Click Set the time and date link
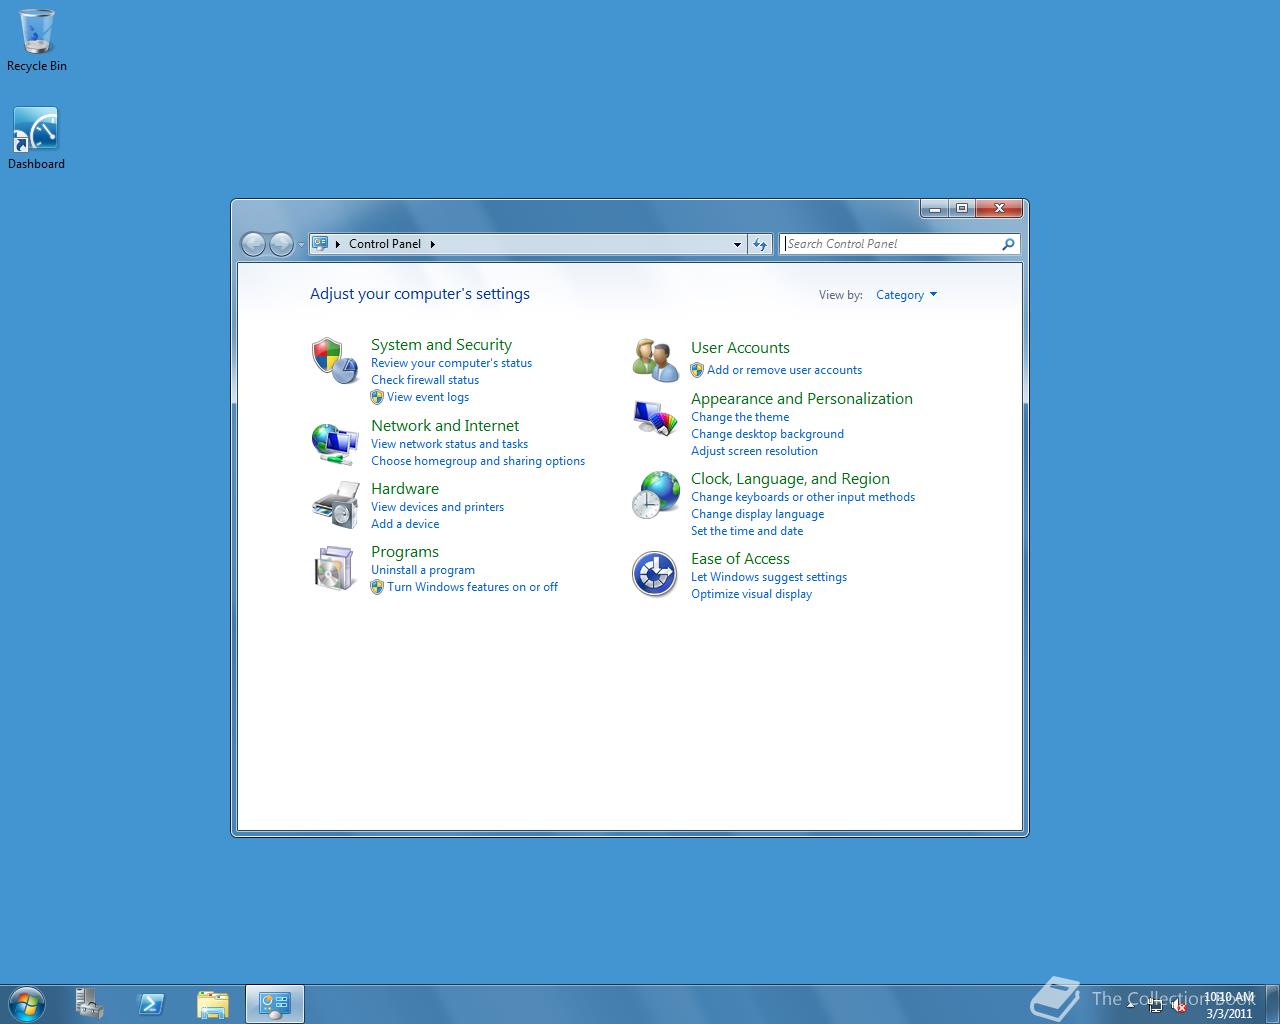Image resolution: width=1280 pixels, height=1024 pixels. click(x=747, y=531)
